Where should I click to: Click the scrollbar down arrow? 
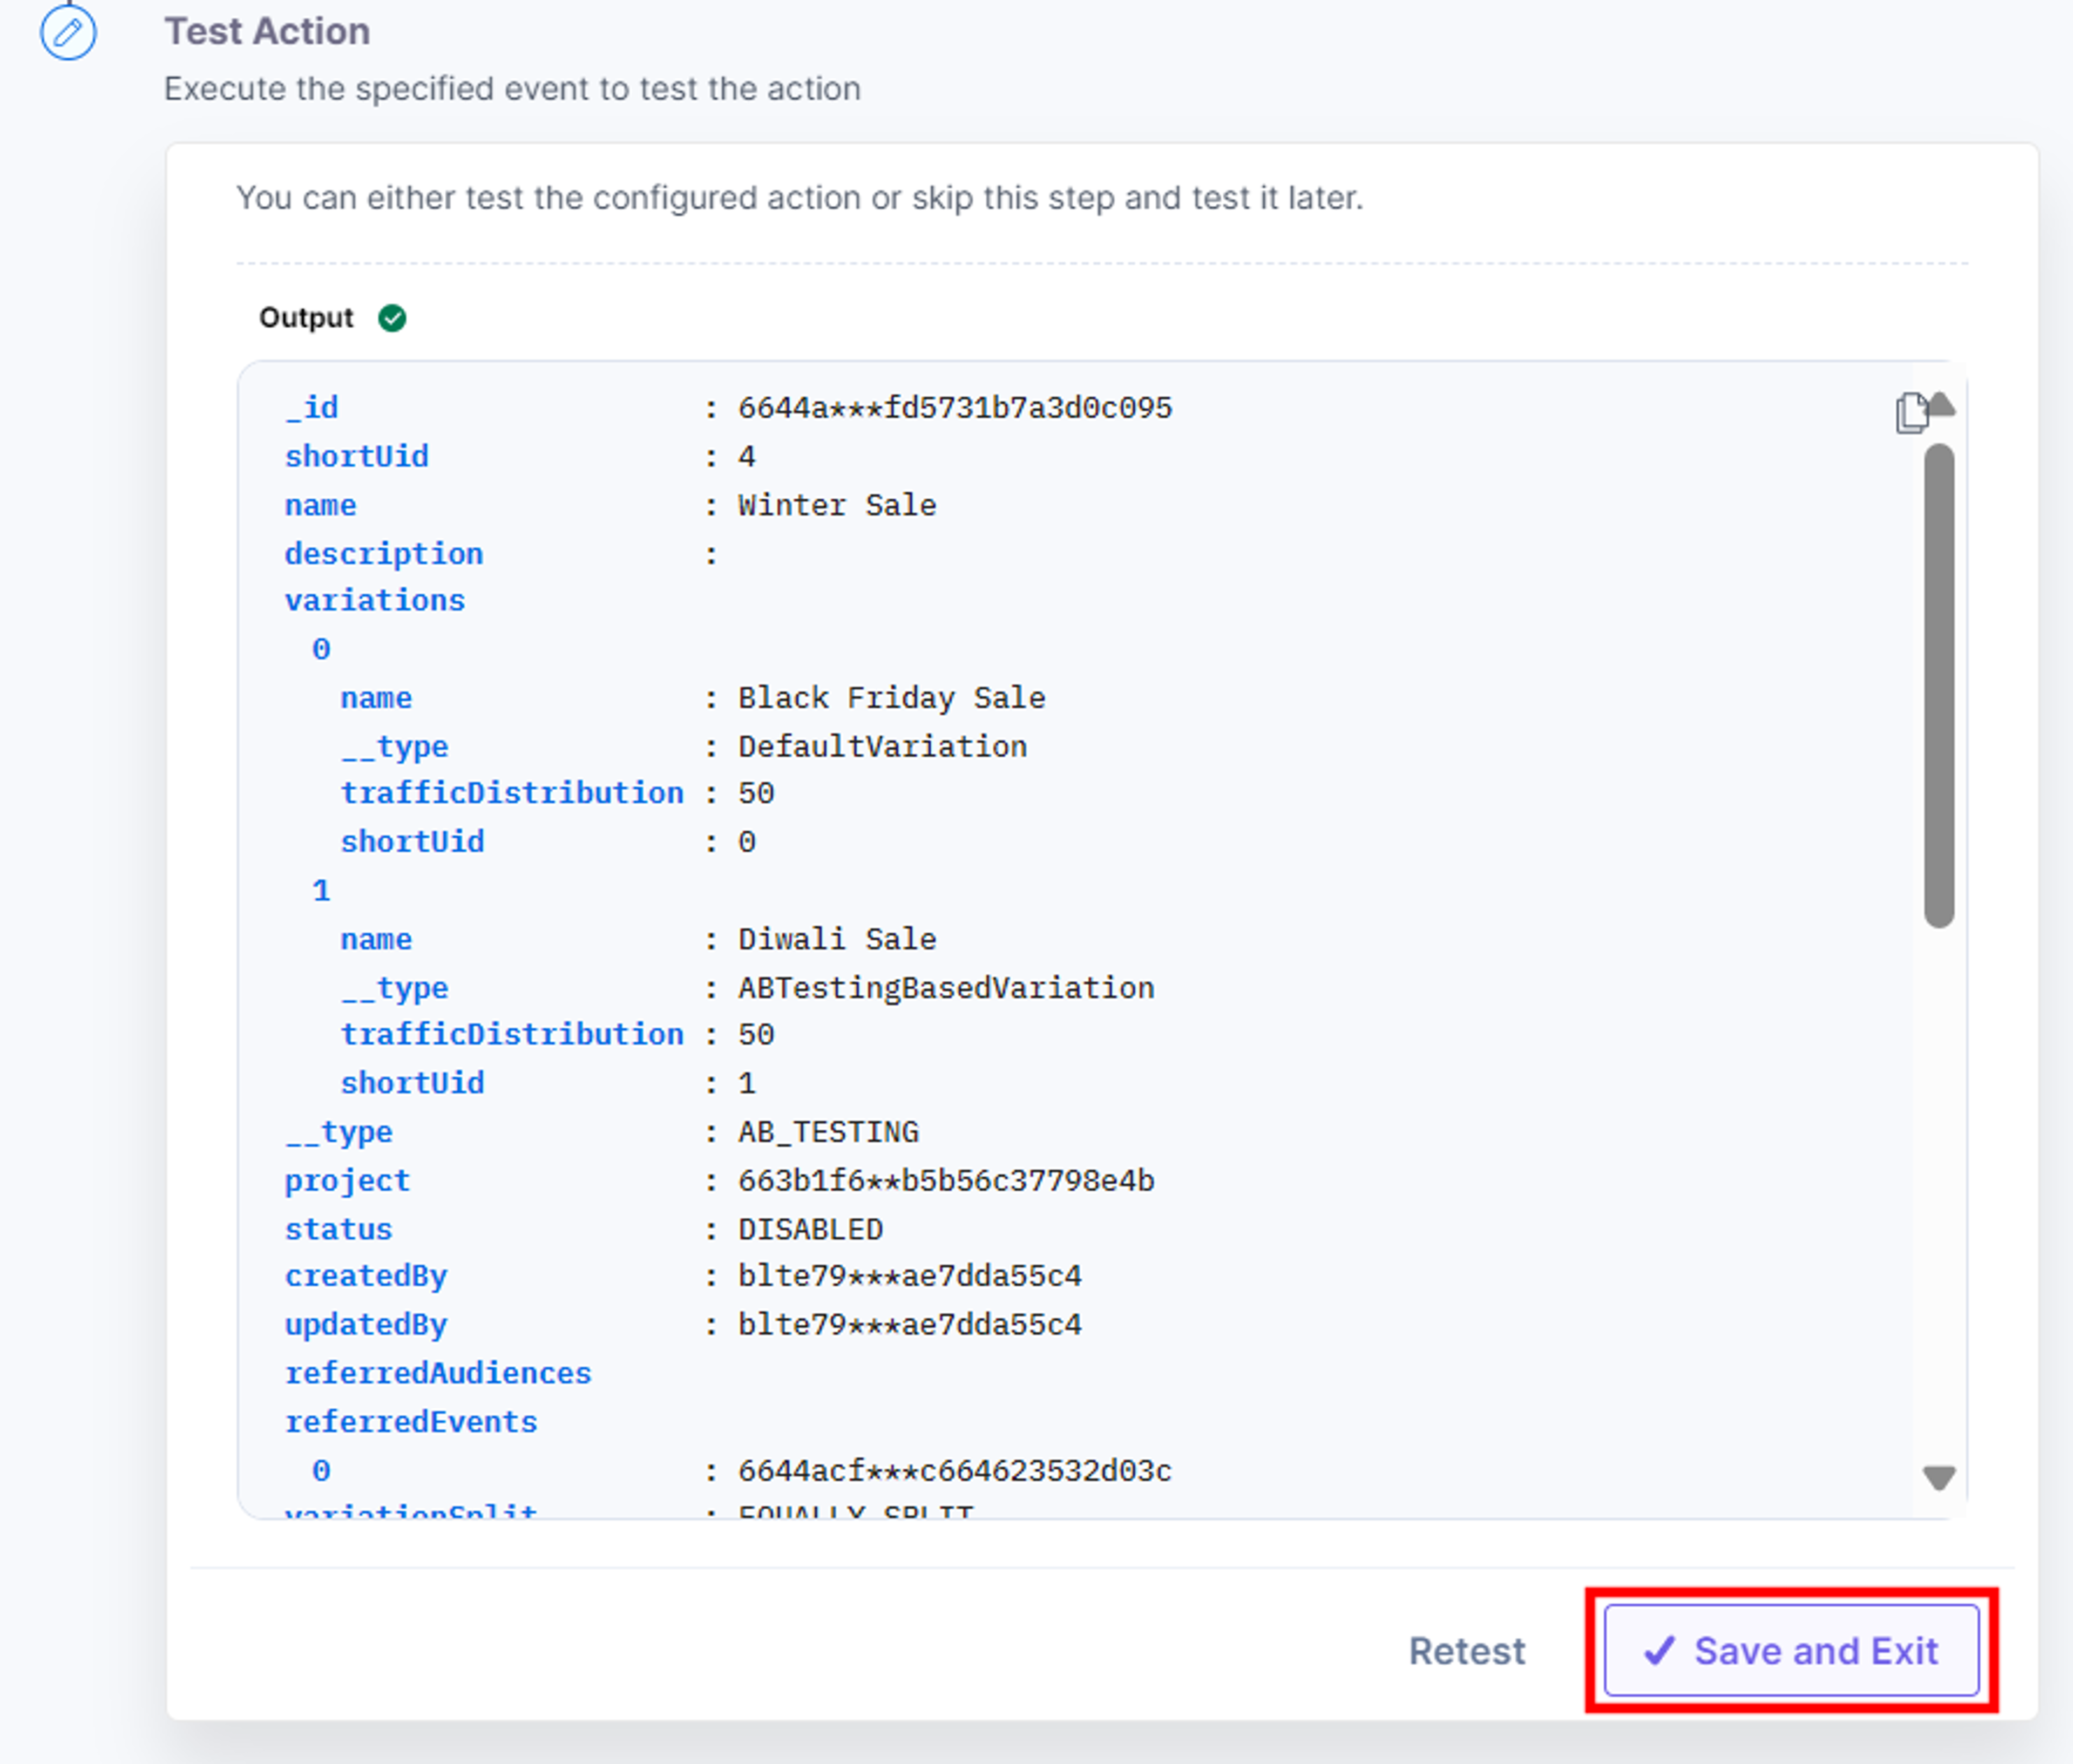pos(1939,1478)
